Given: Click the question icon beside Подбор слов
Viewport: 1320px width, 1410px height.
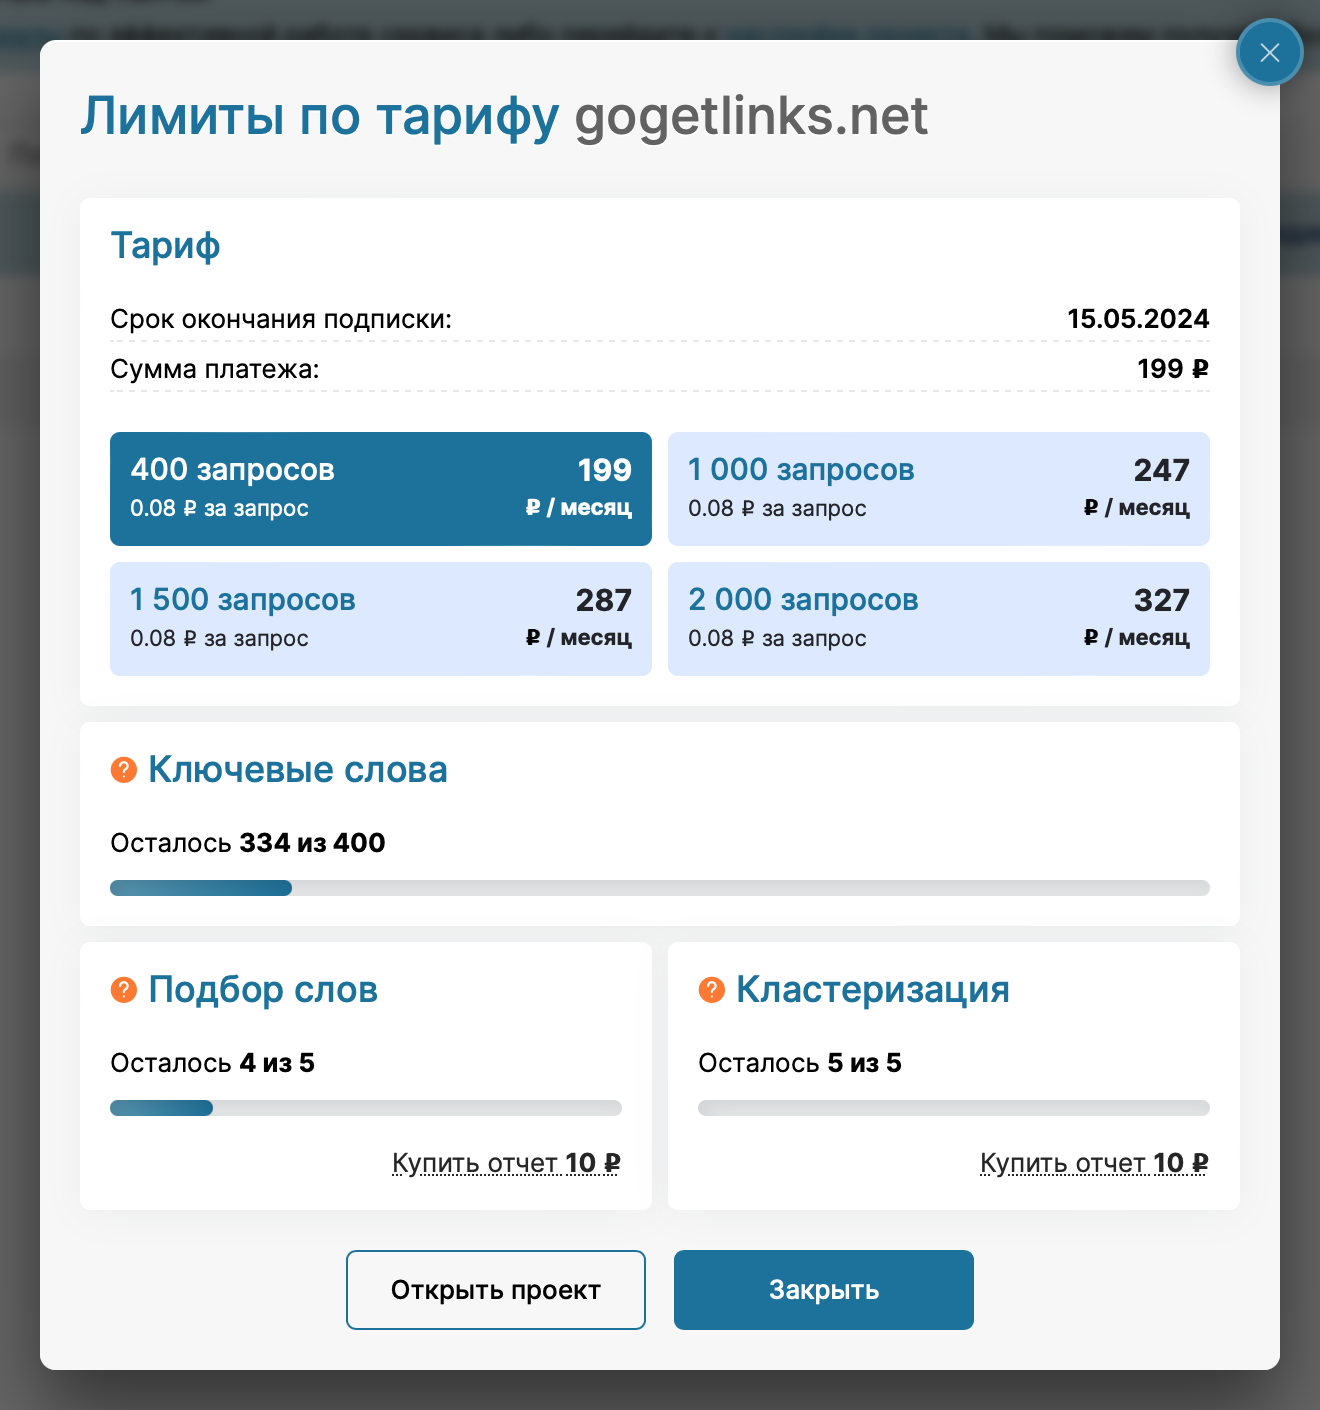Looking at the screenshot, I should (123, 990).
